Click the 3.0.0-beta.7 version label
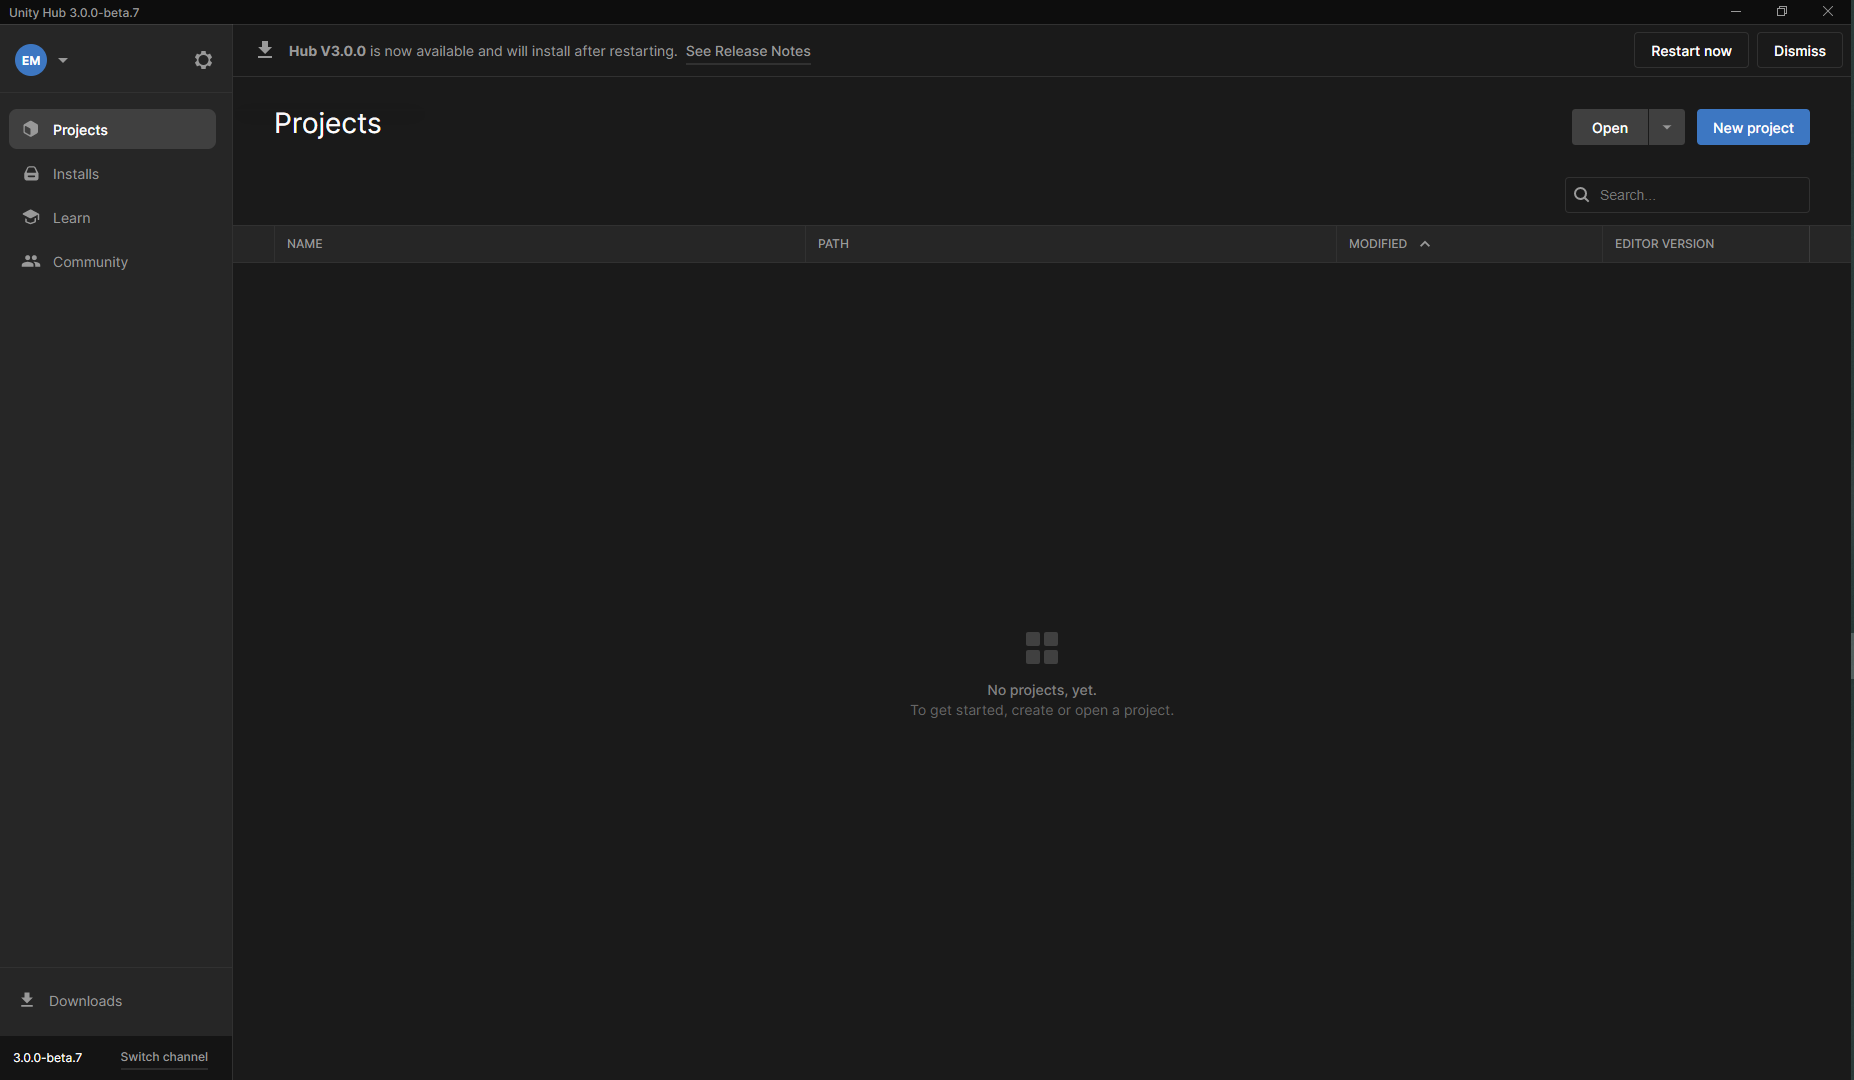The width and height of the screenshot is (1854, 1080). point(48,1057)
